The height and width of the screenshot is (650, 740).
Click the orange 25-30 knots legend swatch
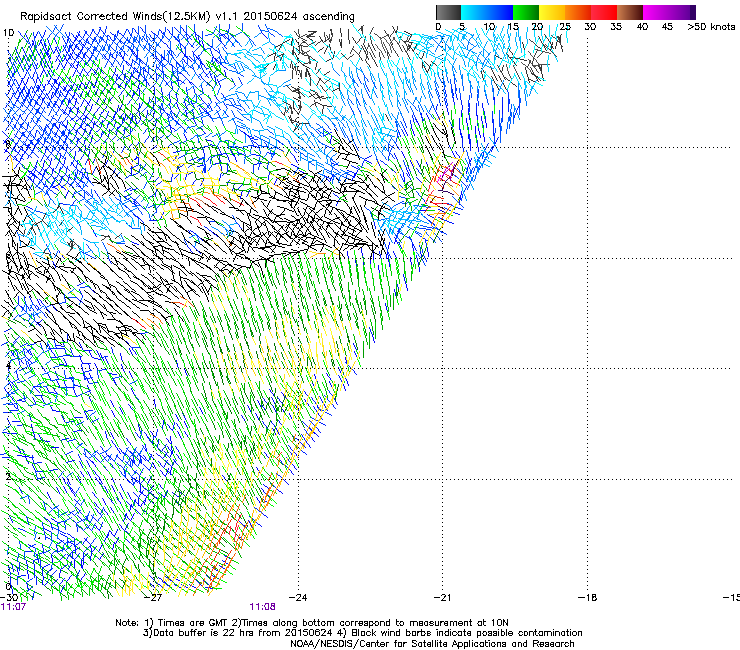[x=578, y=12]
